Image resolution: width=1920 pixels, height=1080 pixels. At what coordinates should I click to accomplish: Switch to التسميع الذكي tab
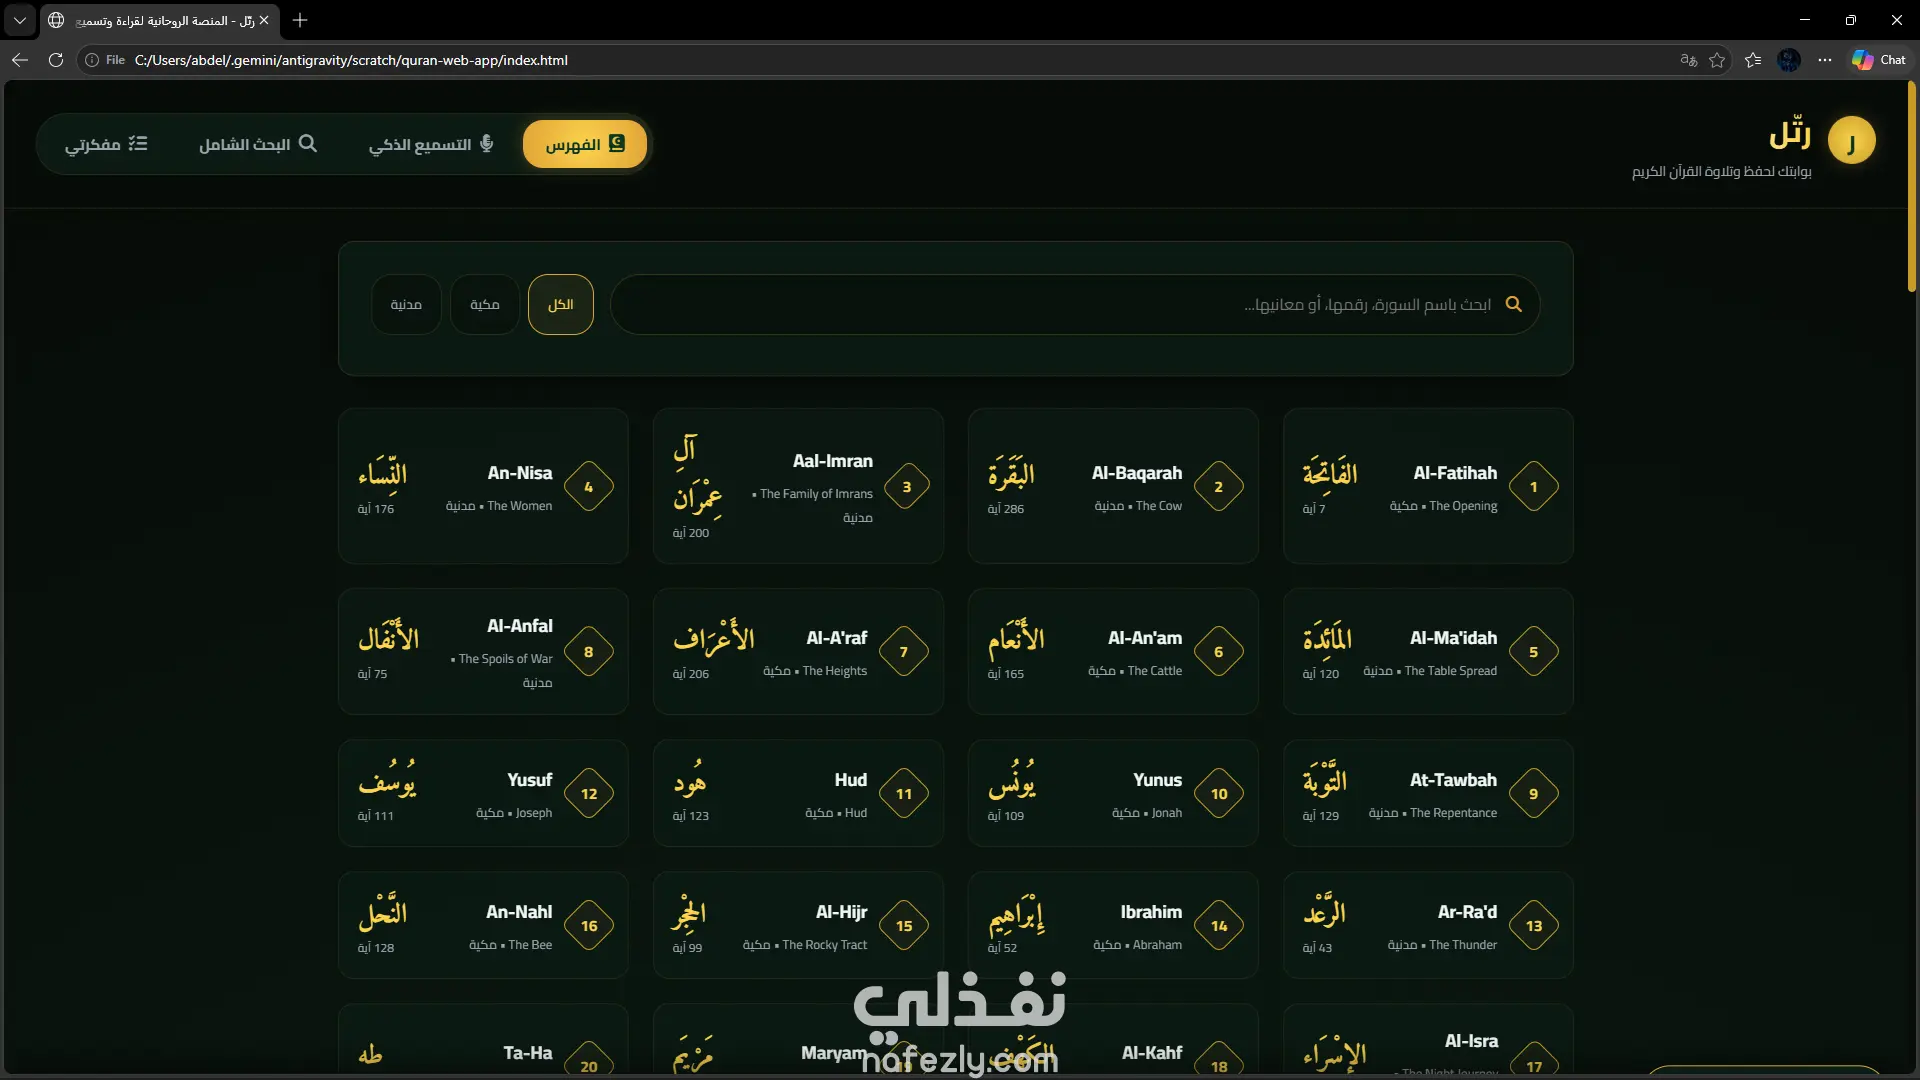(x=431, y=145)
